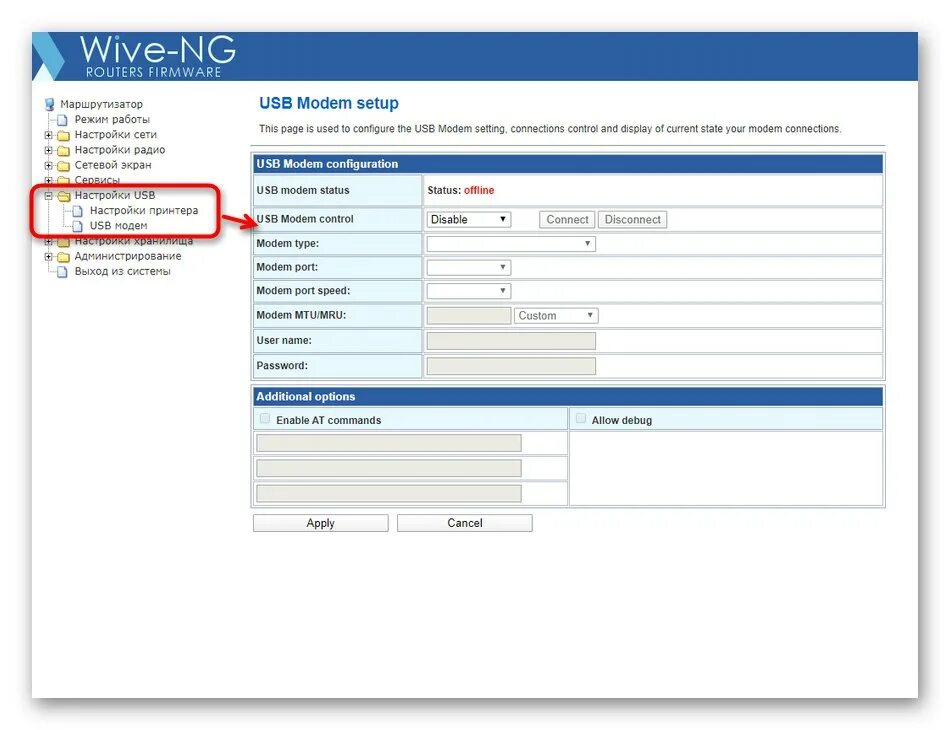Open the Modem port speed dropdown
The height and width of the screenshot is (730, 950).
coord(468,291)
